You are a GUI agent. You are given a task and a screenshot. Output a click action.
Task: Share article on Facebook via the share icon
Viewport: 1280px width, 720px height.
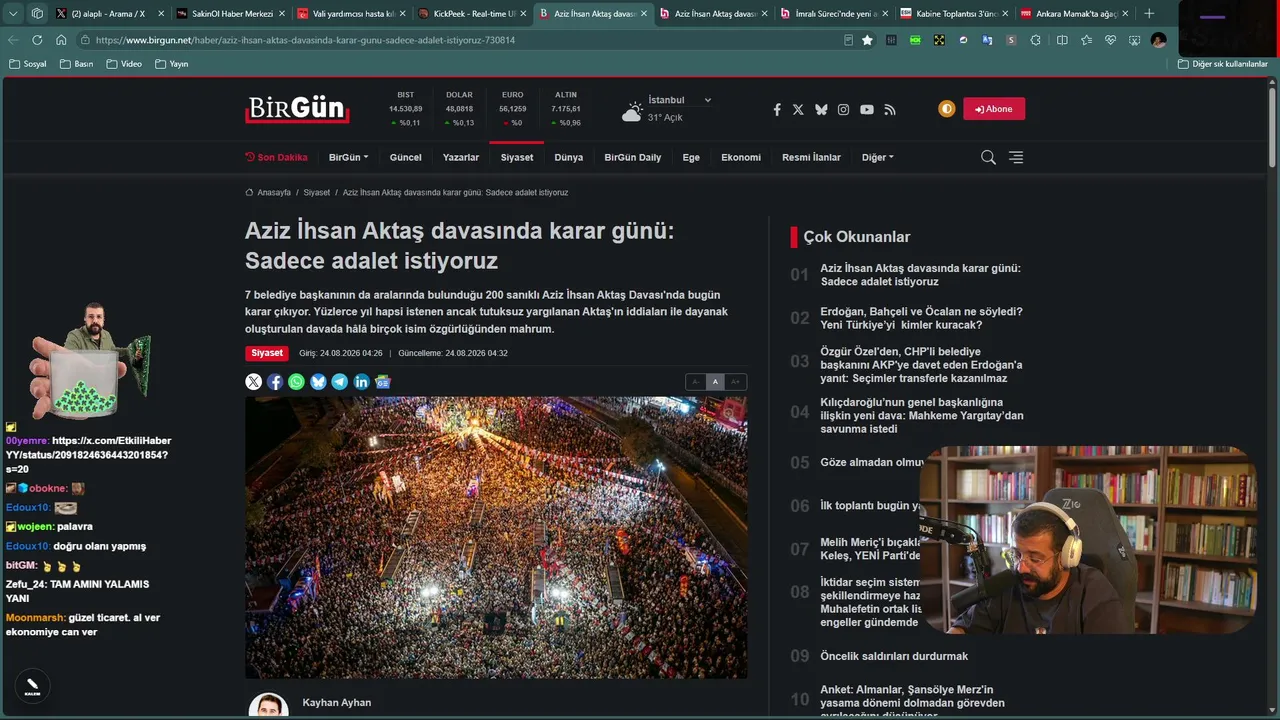click(x=275, y=381)
